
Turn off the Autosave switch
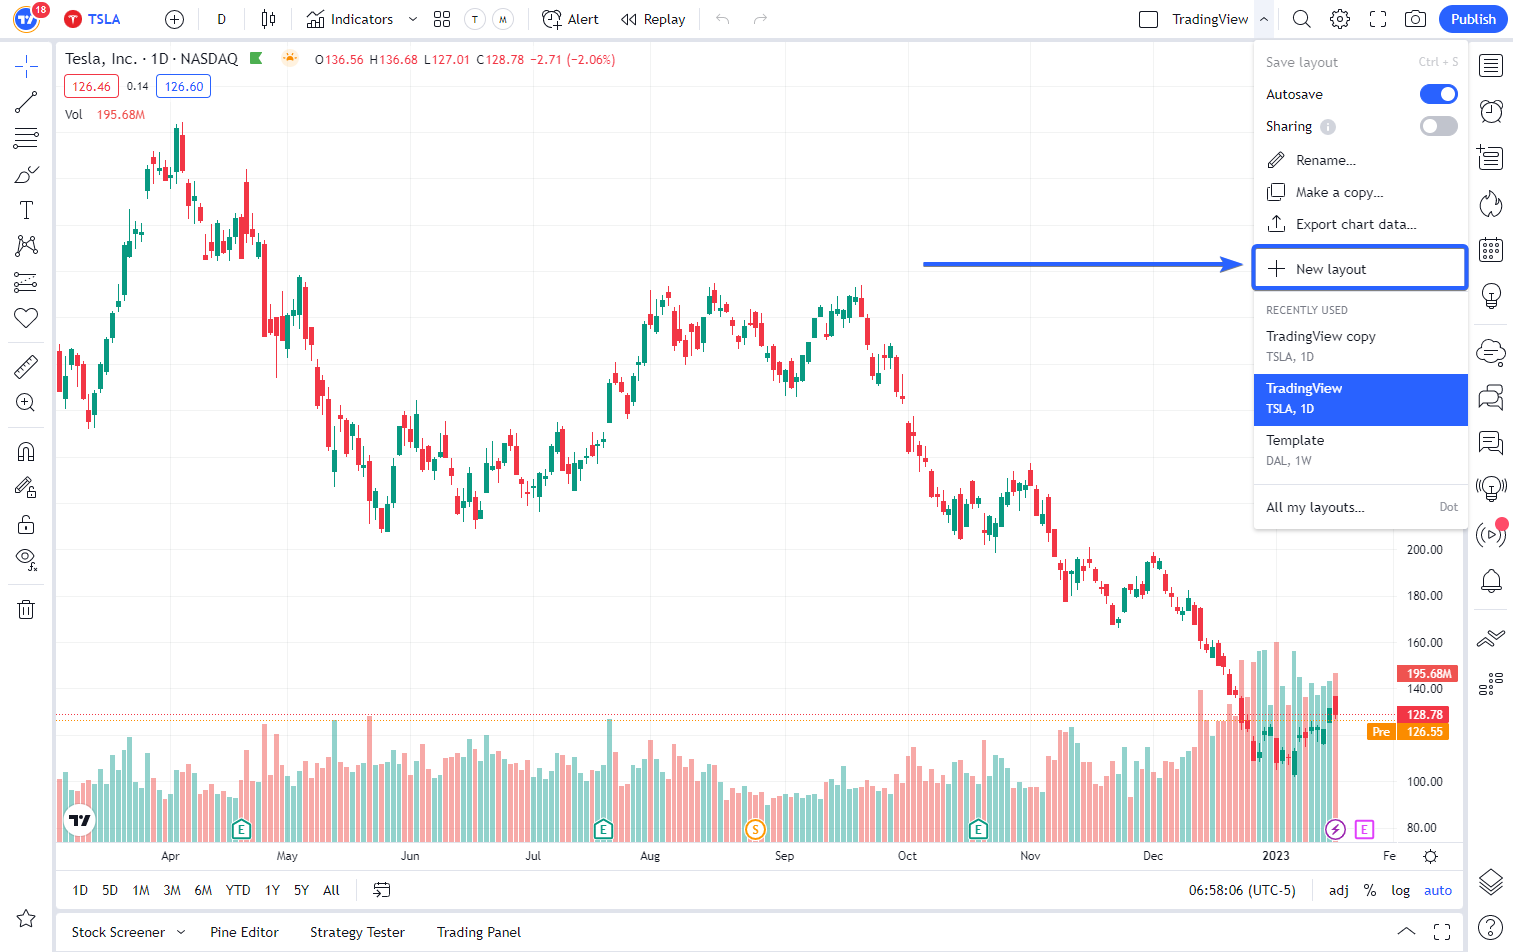pos(1438,94)
